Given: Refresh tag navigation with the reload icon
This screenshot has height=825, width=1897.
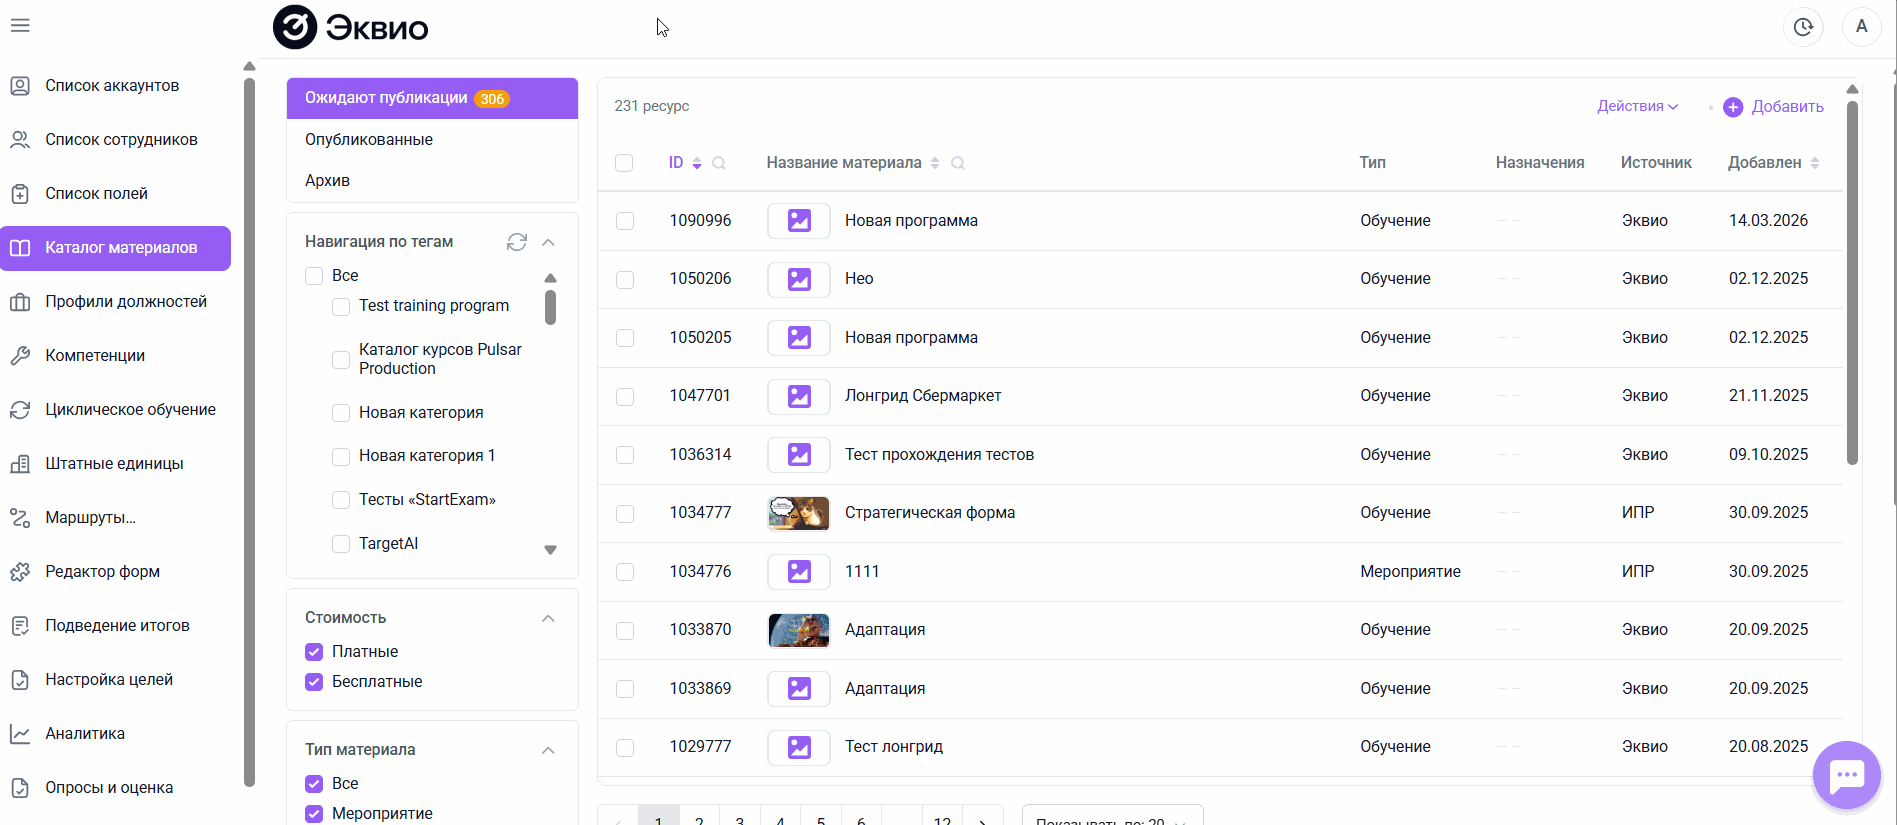Looking at the screenshot, I should (x=517, y=242).
